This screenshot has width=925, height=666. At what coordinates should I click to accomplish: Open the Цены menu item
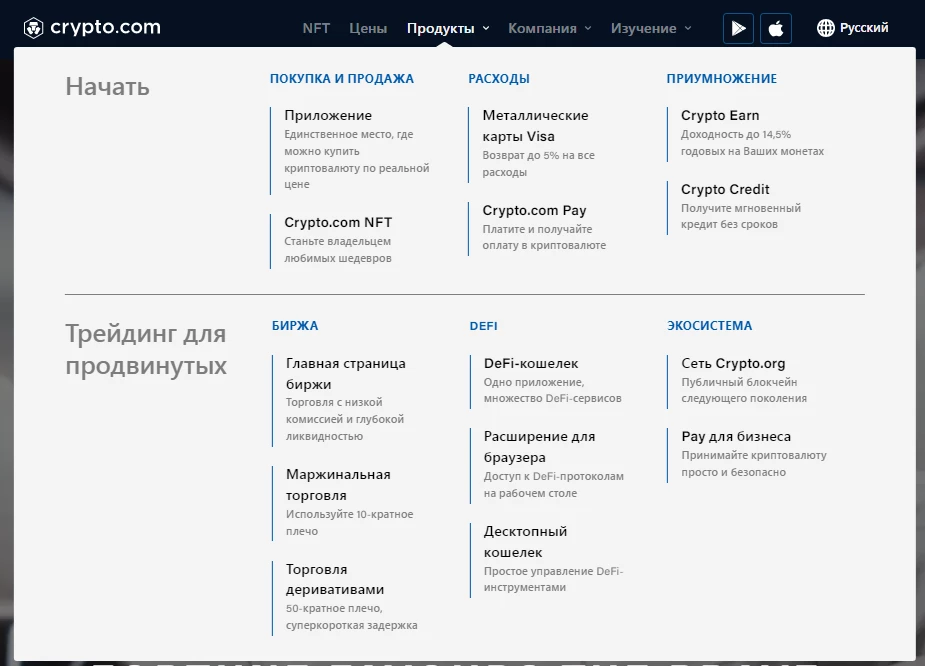(368, 28)
